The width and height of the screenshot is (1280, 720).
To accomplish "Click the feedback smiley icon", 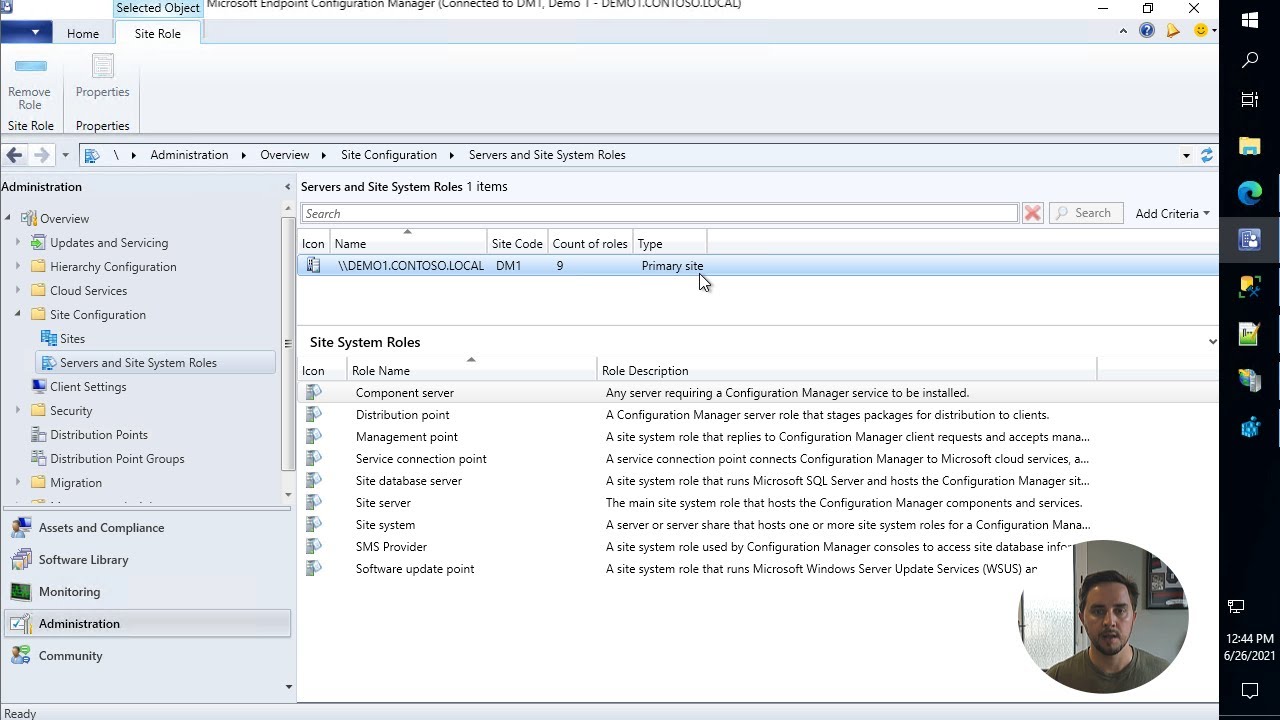I will (x=1201, y=31).
